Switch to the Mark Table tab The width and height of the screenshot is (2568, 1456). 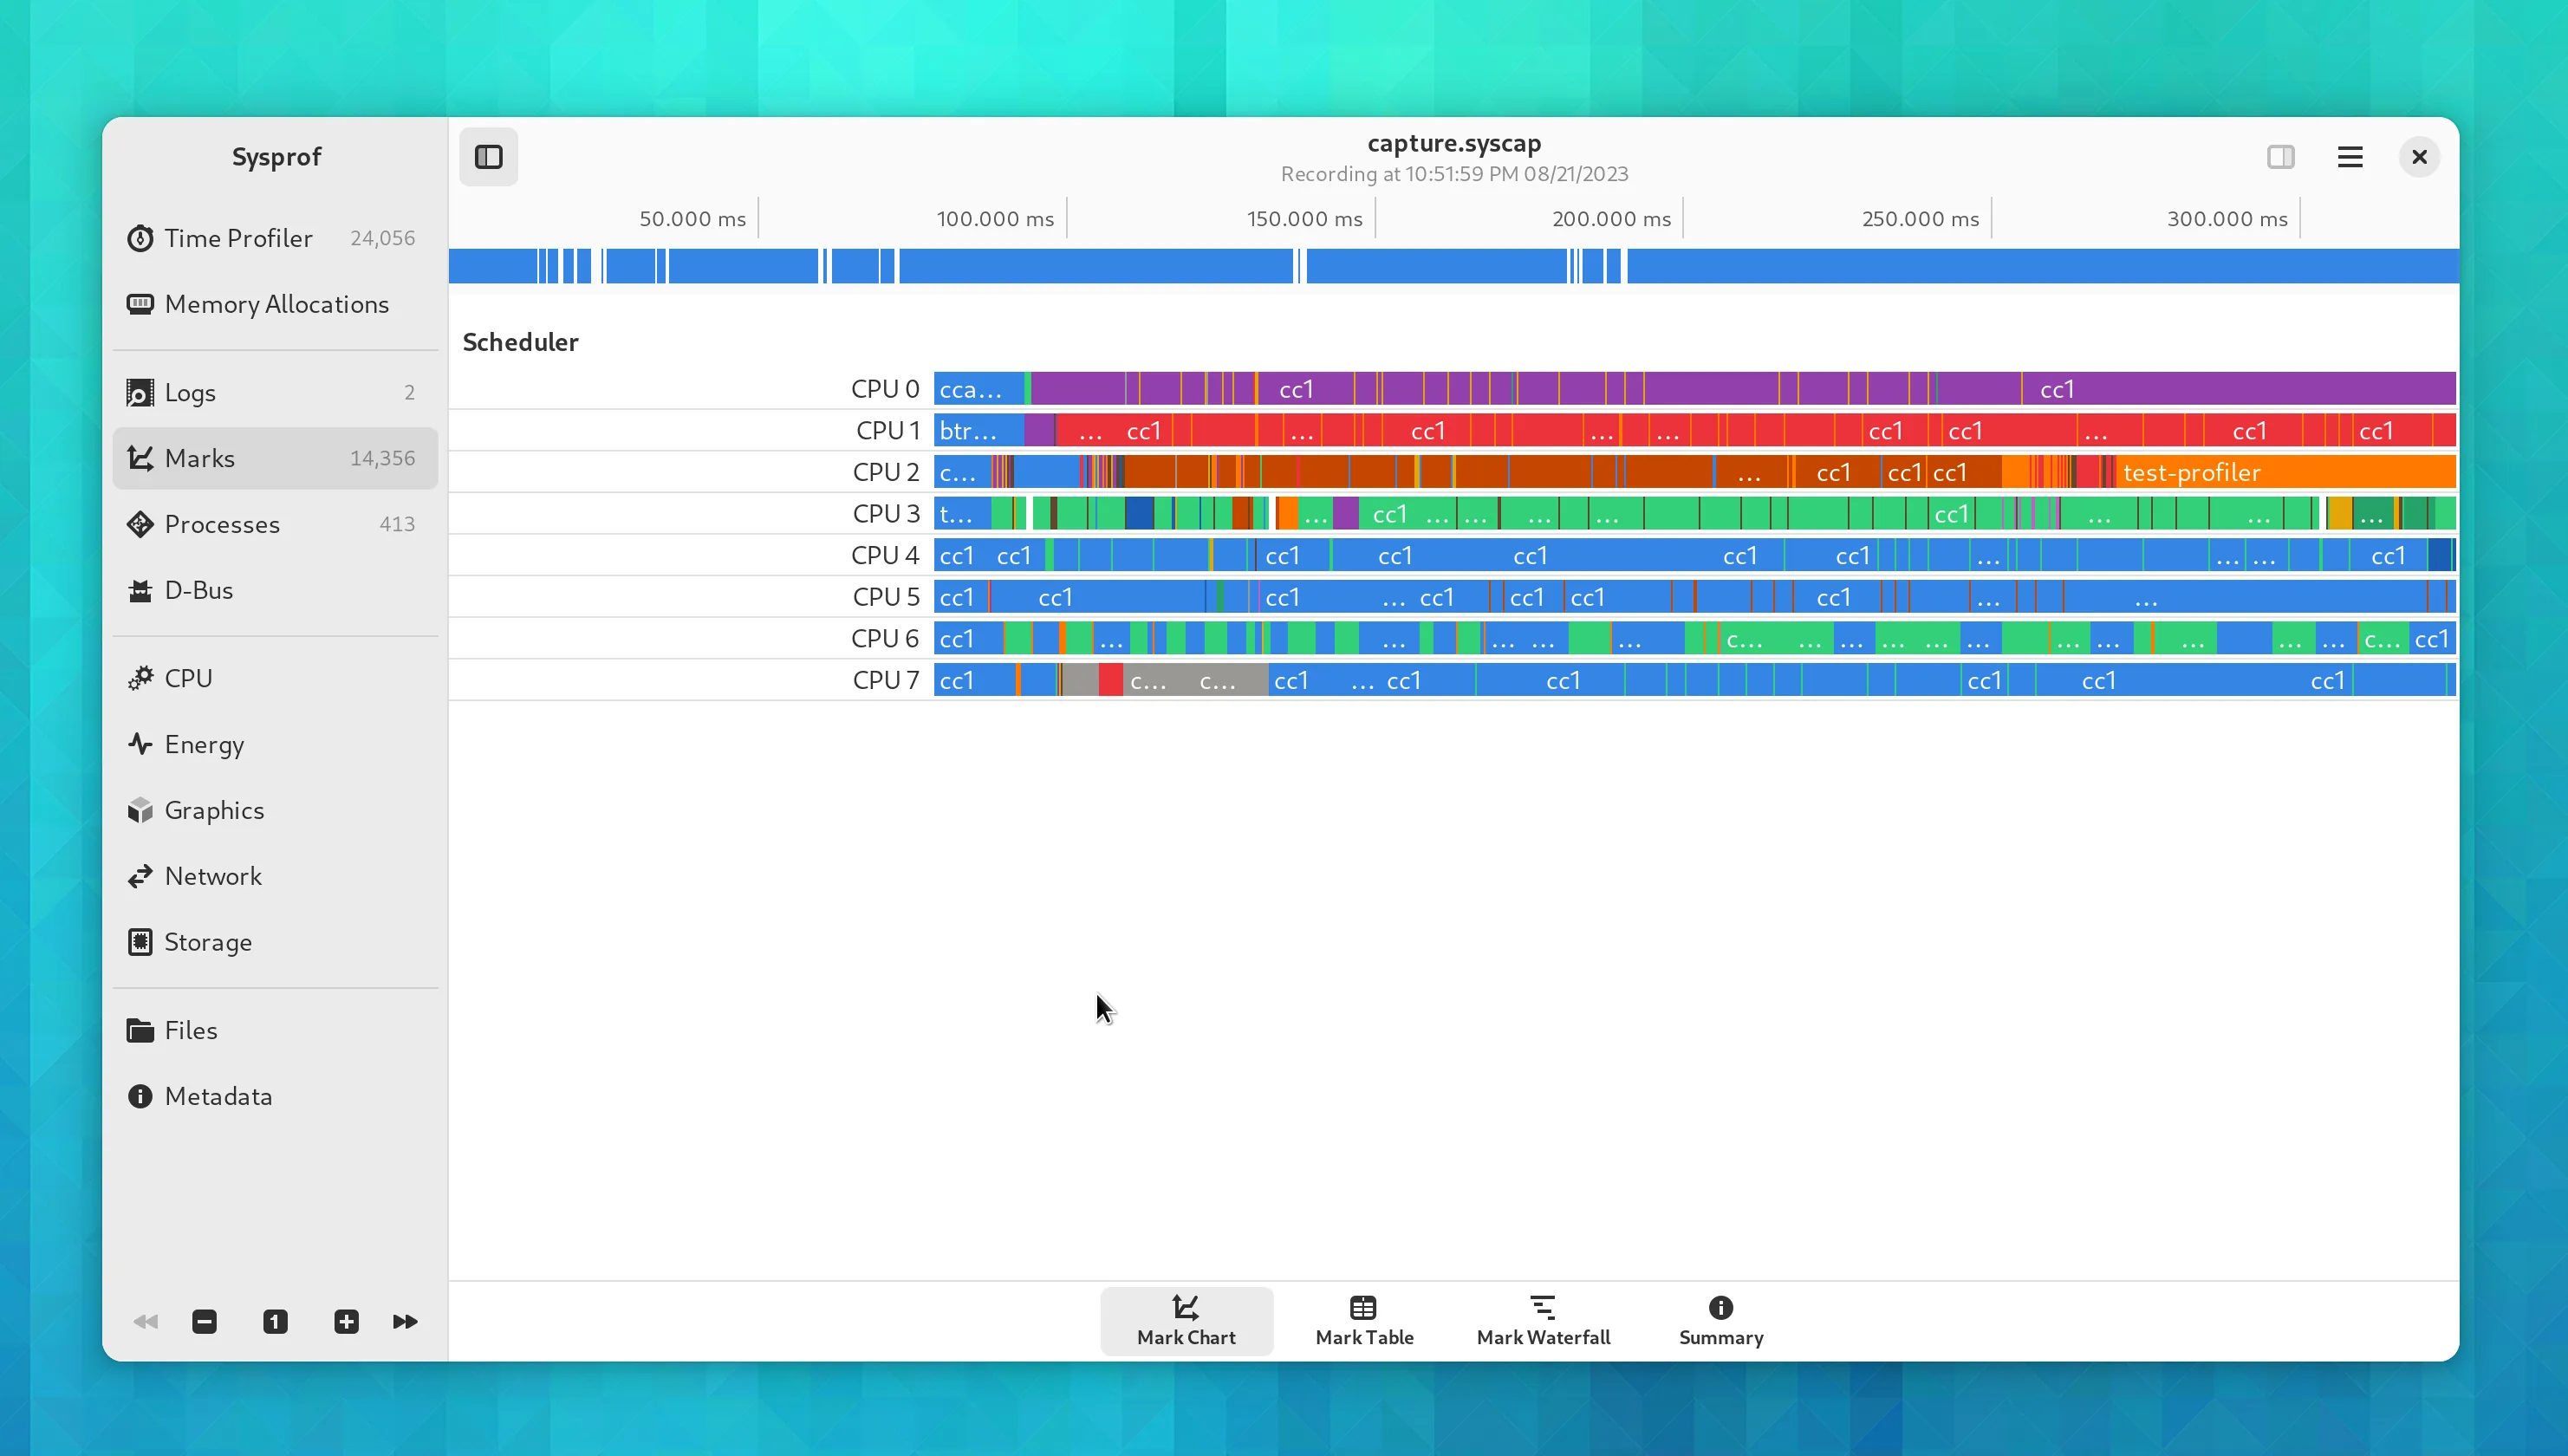[1364, 1320]
